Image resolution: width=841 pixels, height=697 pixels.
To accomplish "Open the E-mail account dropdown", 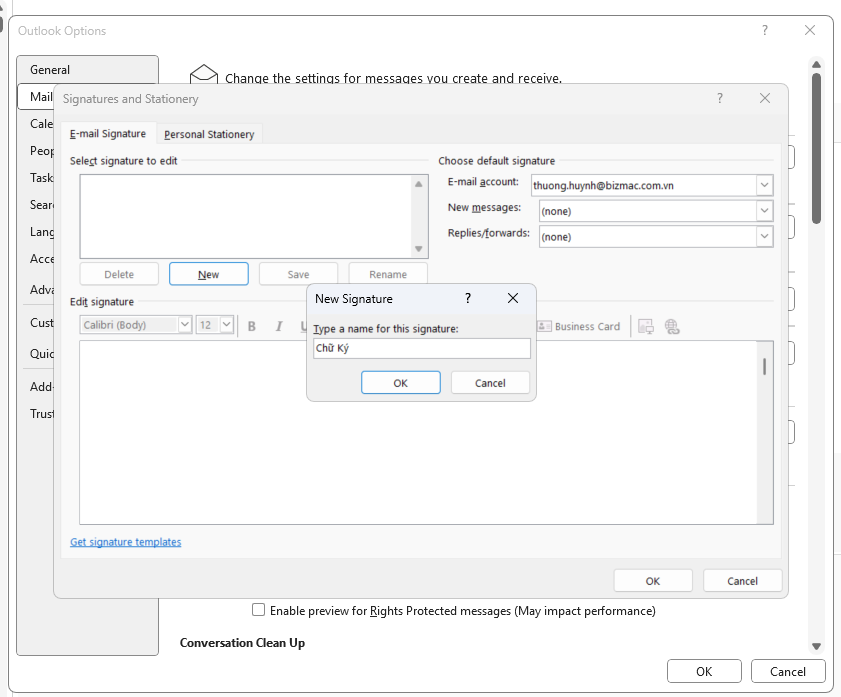I will [x=764, y=185].
